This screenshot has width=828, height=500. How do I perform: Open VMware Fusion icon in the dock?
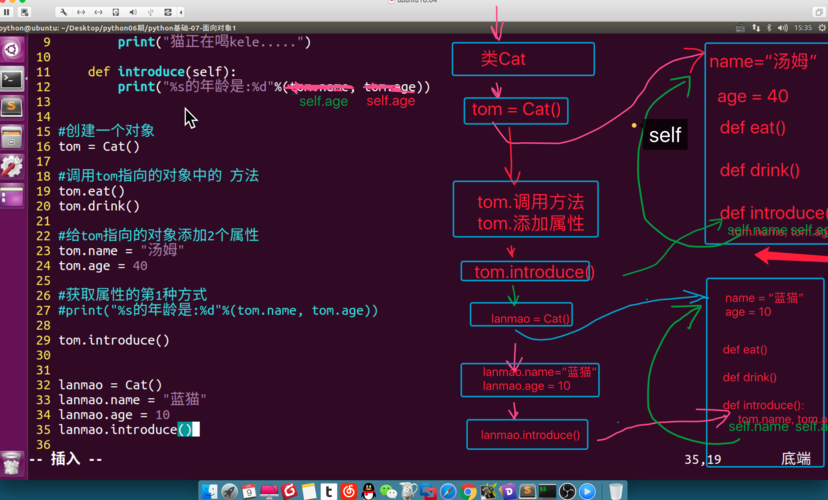click(428, 492)
